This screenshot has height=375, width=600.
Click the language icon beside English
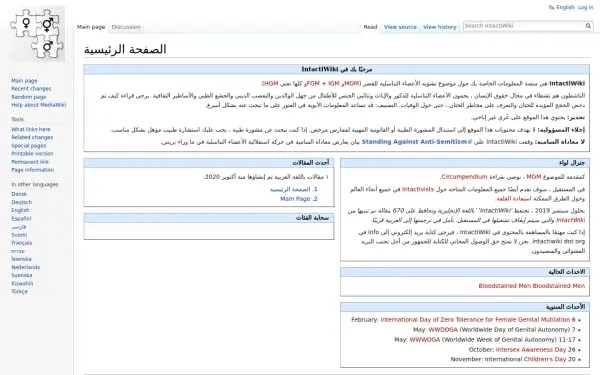pyautogui.click(x=551, y=7)
